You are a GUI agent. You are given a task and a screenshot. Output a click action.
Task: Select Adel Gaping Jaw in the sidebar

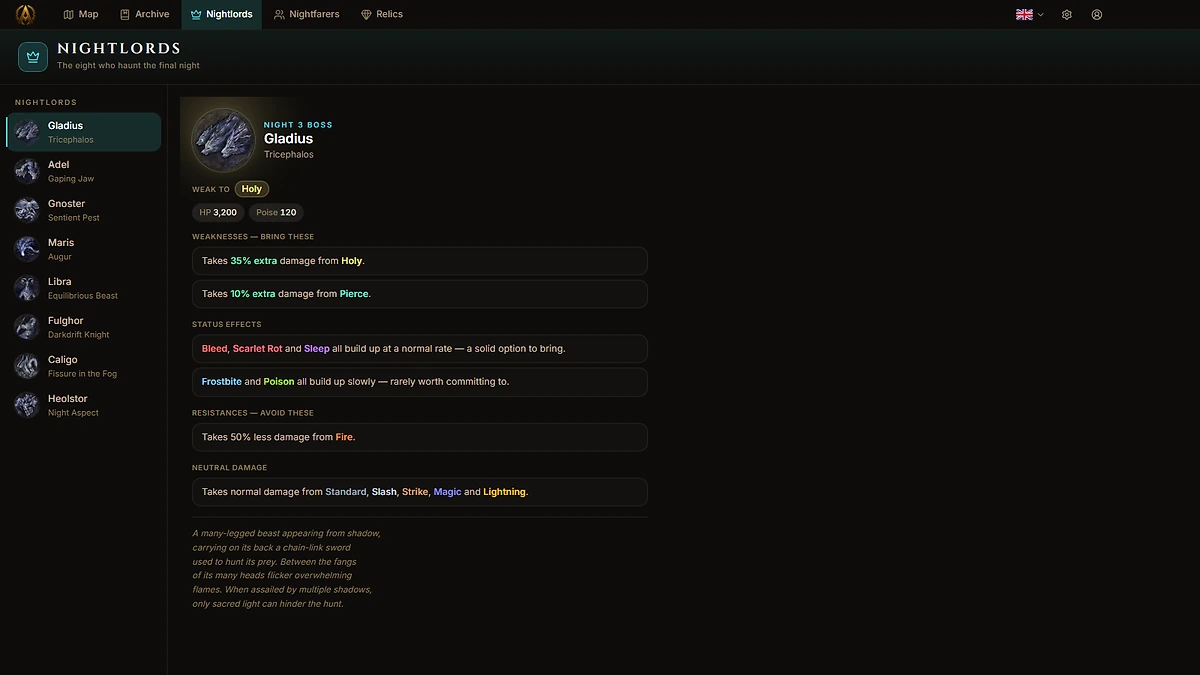coord(84,171)
